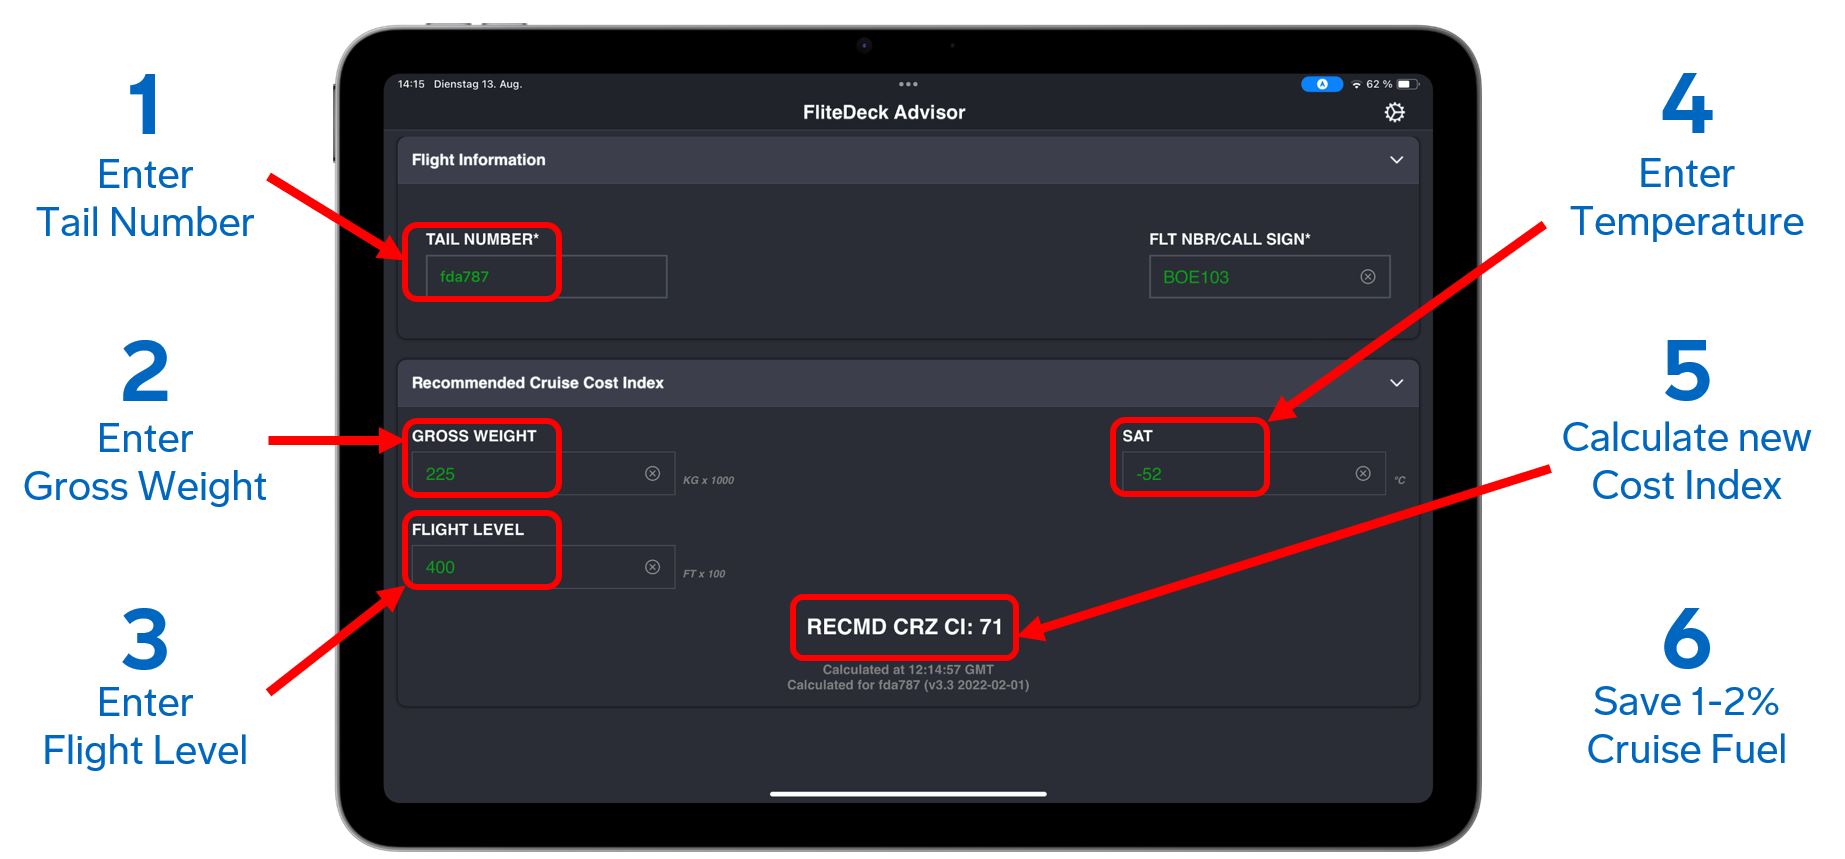Click the KG x 1000 unit label
The width and height of the screenshot is (1845, 859).
pyautogui.click(x=708, y=480)
